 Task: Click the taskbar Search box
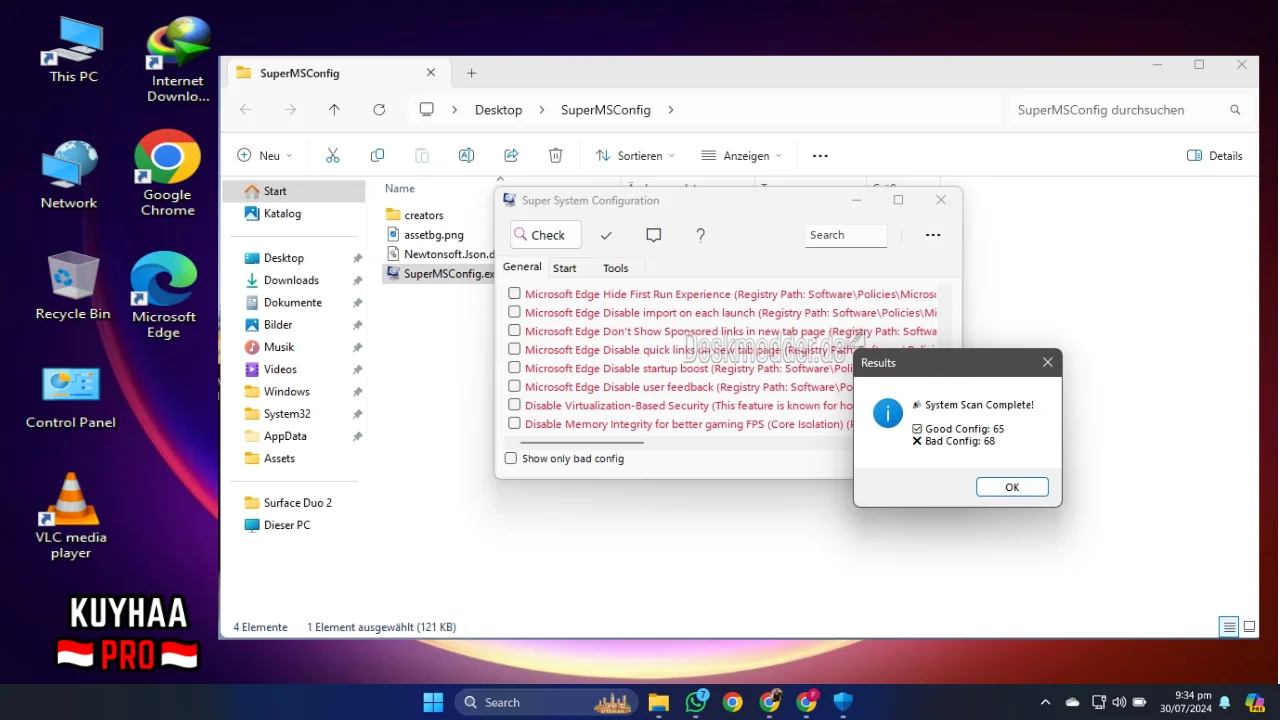pos(546,702)
